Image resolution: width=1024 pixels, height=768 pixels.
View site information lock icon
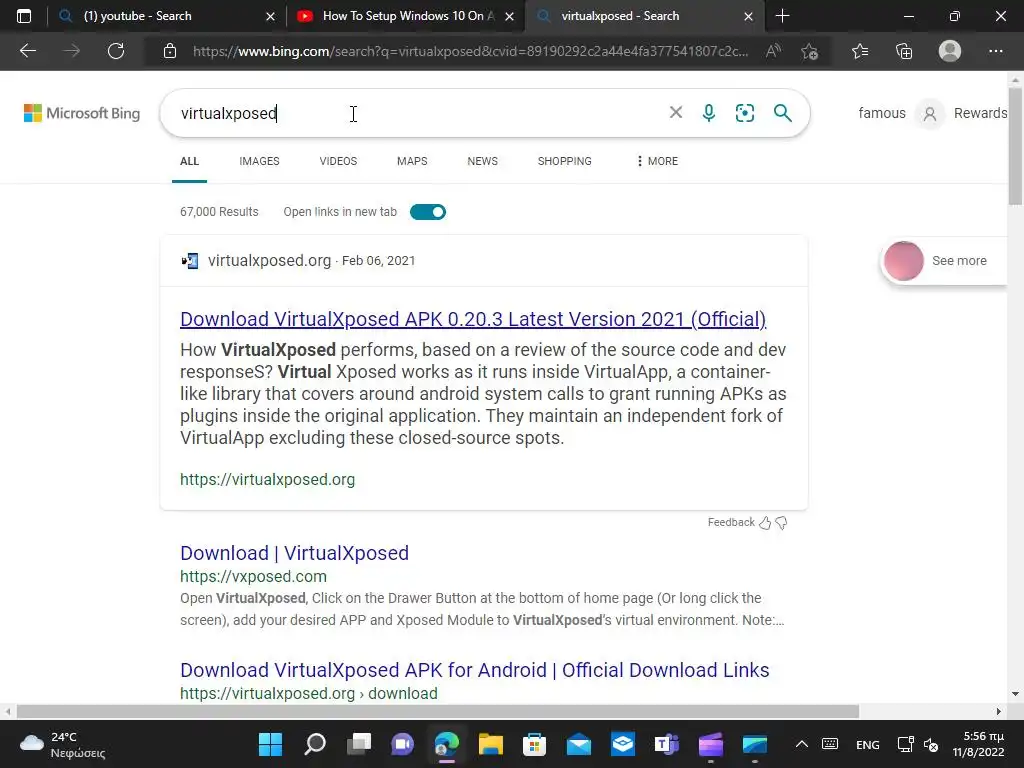pos(170,51)
